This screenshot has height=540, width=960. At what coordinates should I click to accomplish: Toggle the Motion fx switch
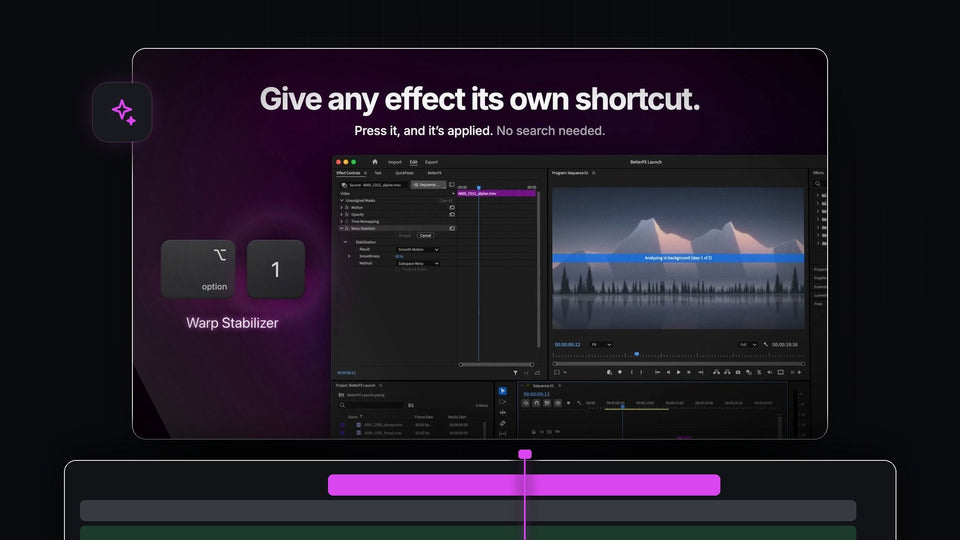(x=347, y=208)
